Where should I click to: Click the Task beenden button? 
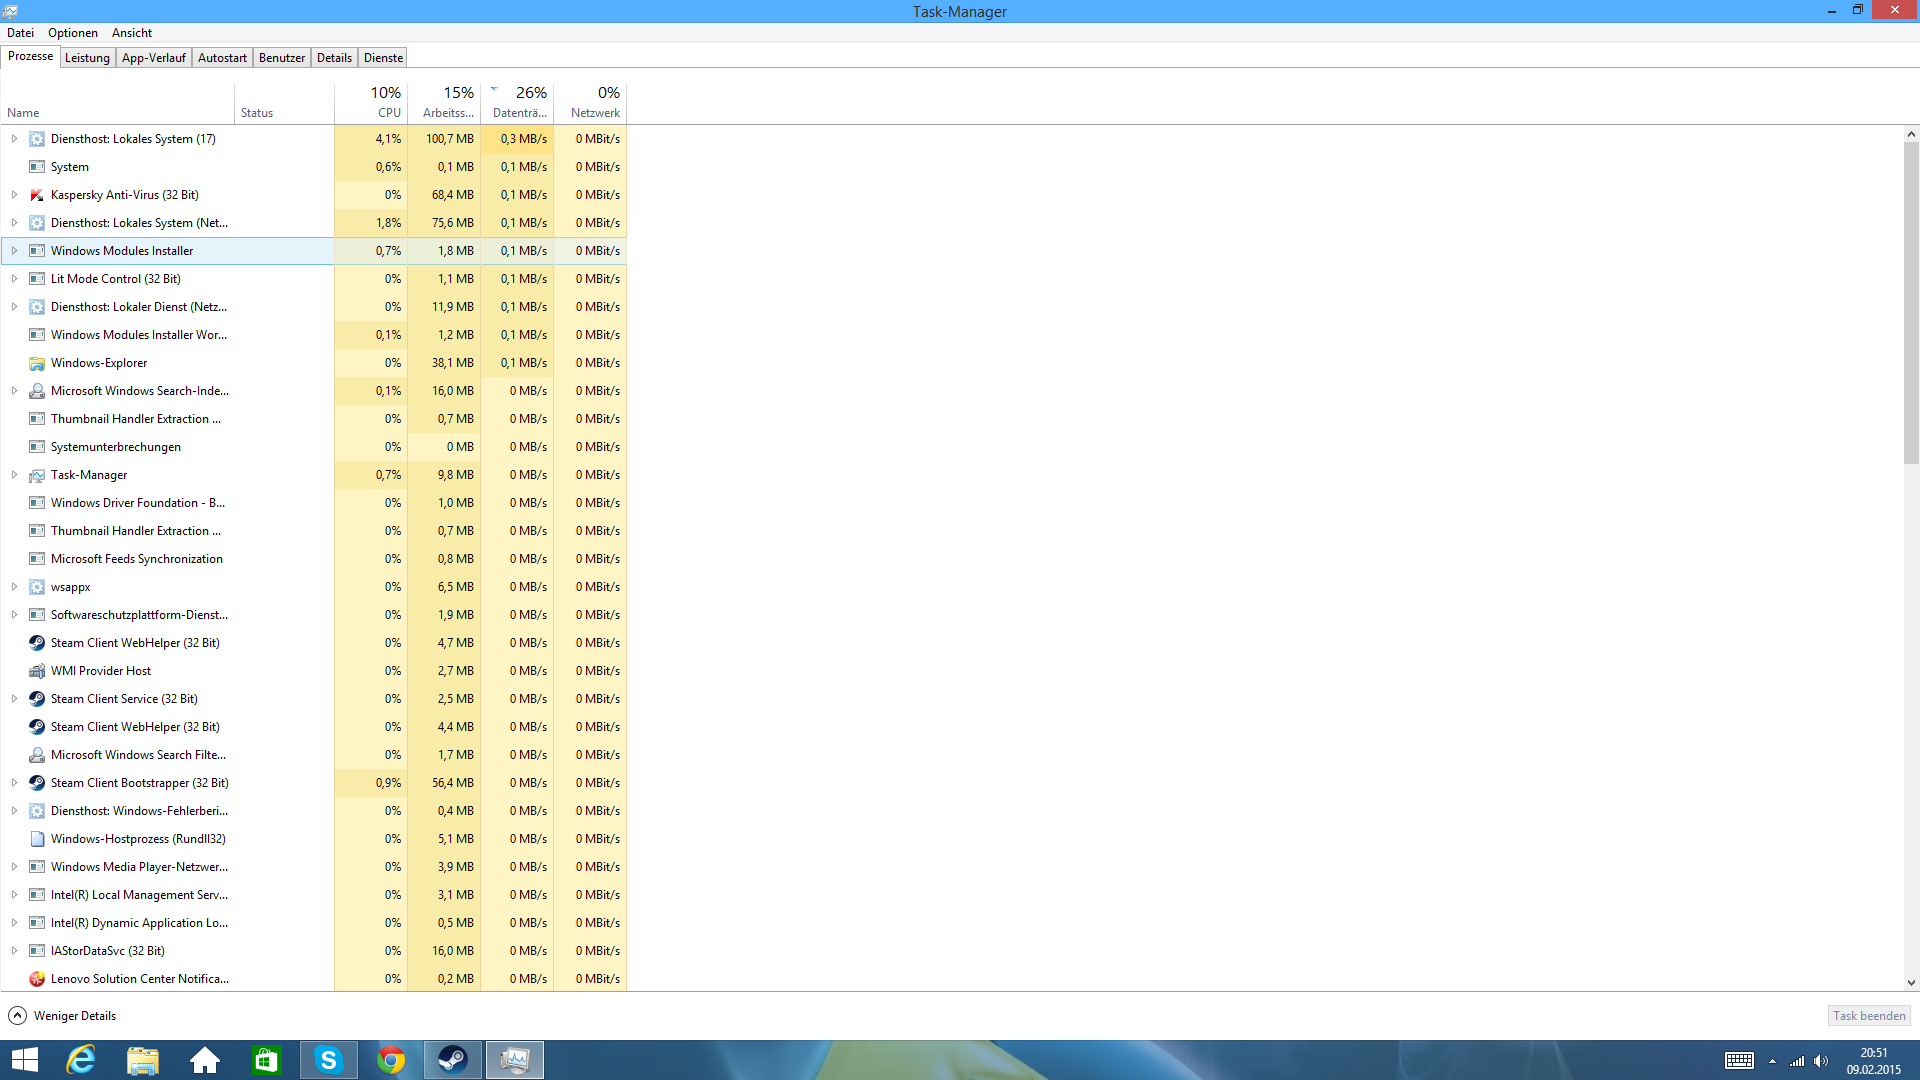pyautogui.click(x=1869, y=1016)
